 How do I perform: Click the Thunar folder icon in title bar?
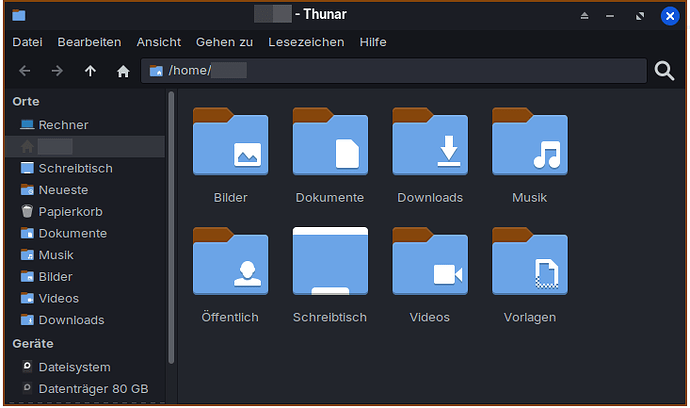pos(19,15)
